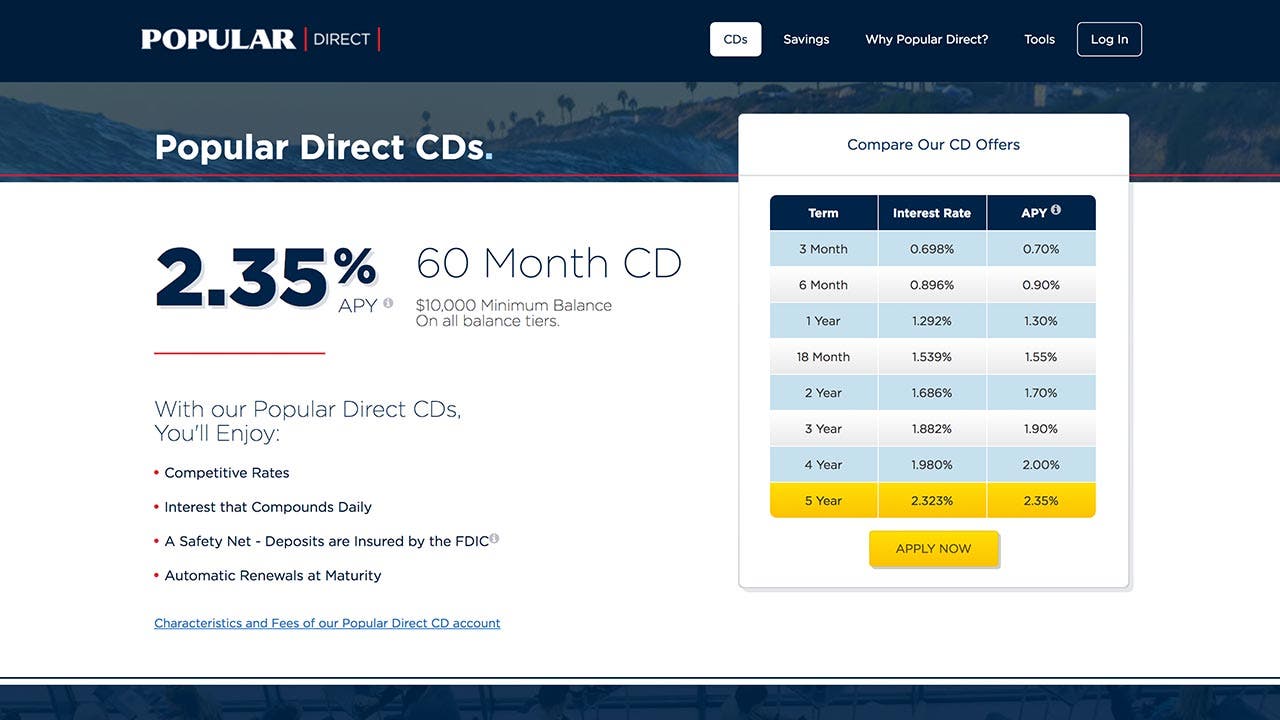Click the 2.323% interest rate cell
1280x720 pixels.
click(932, 501)
